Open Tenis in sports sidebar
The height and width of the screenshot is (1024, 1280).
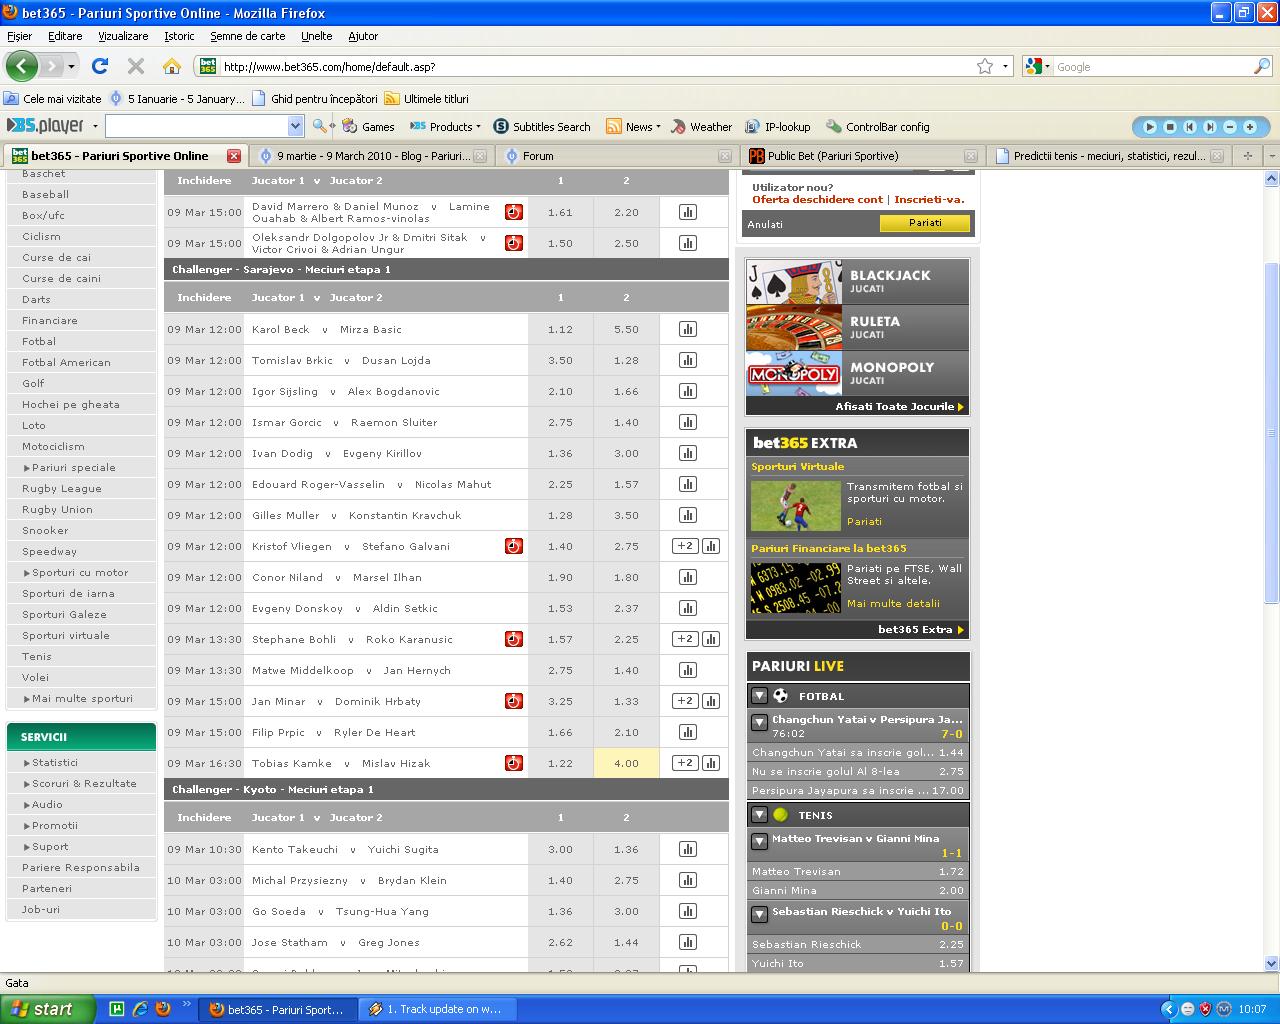37,657
